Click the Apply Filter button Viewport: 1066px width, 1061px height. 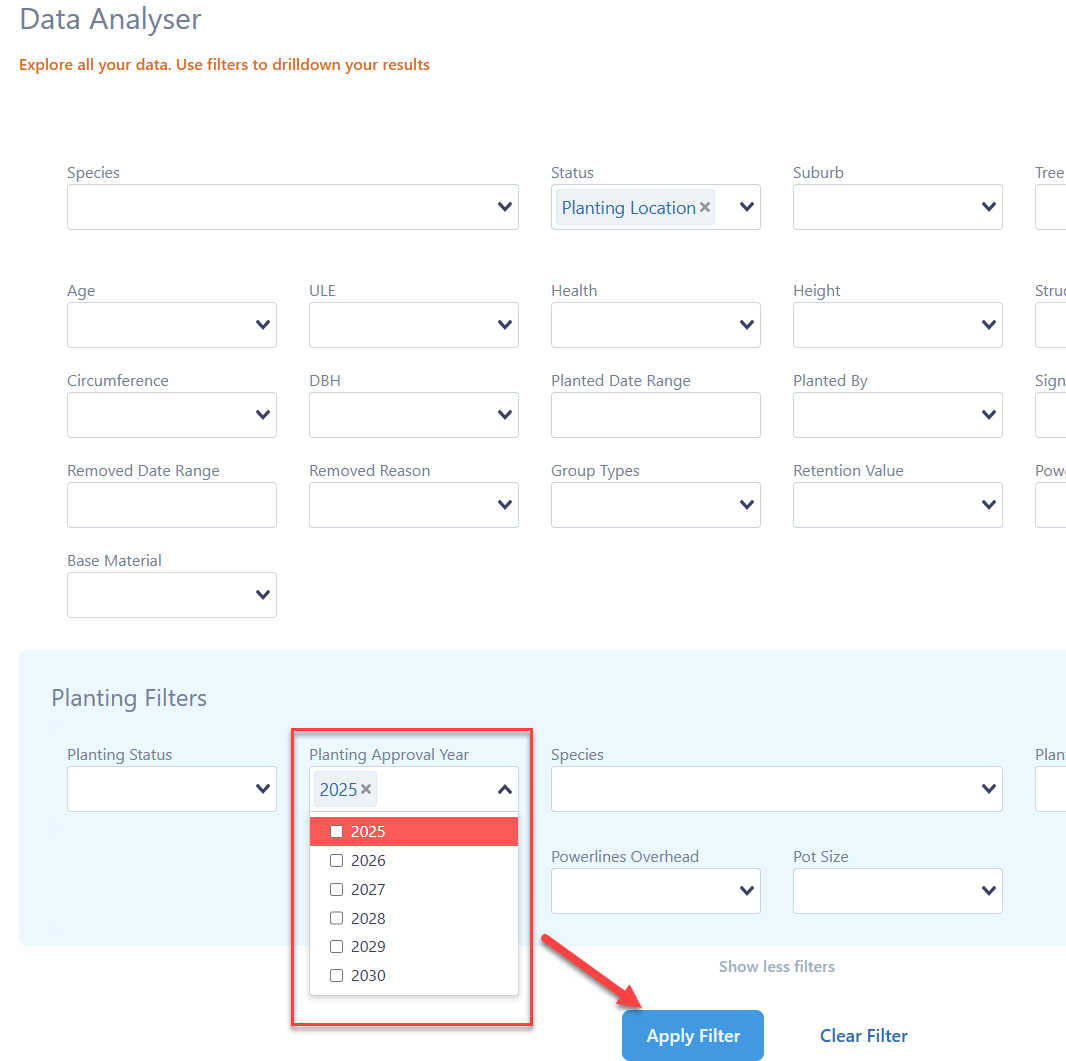click(693, 1036)
